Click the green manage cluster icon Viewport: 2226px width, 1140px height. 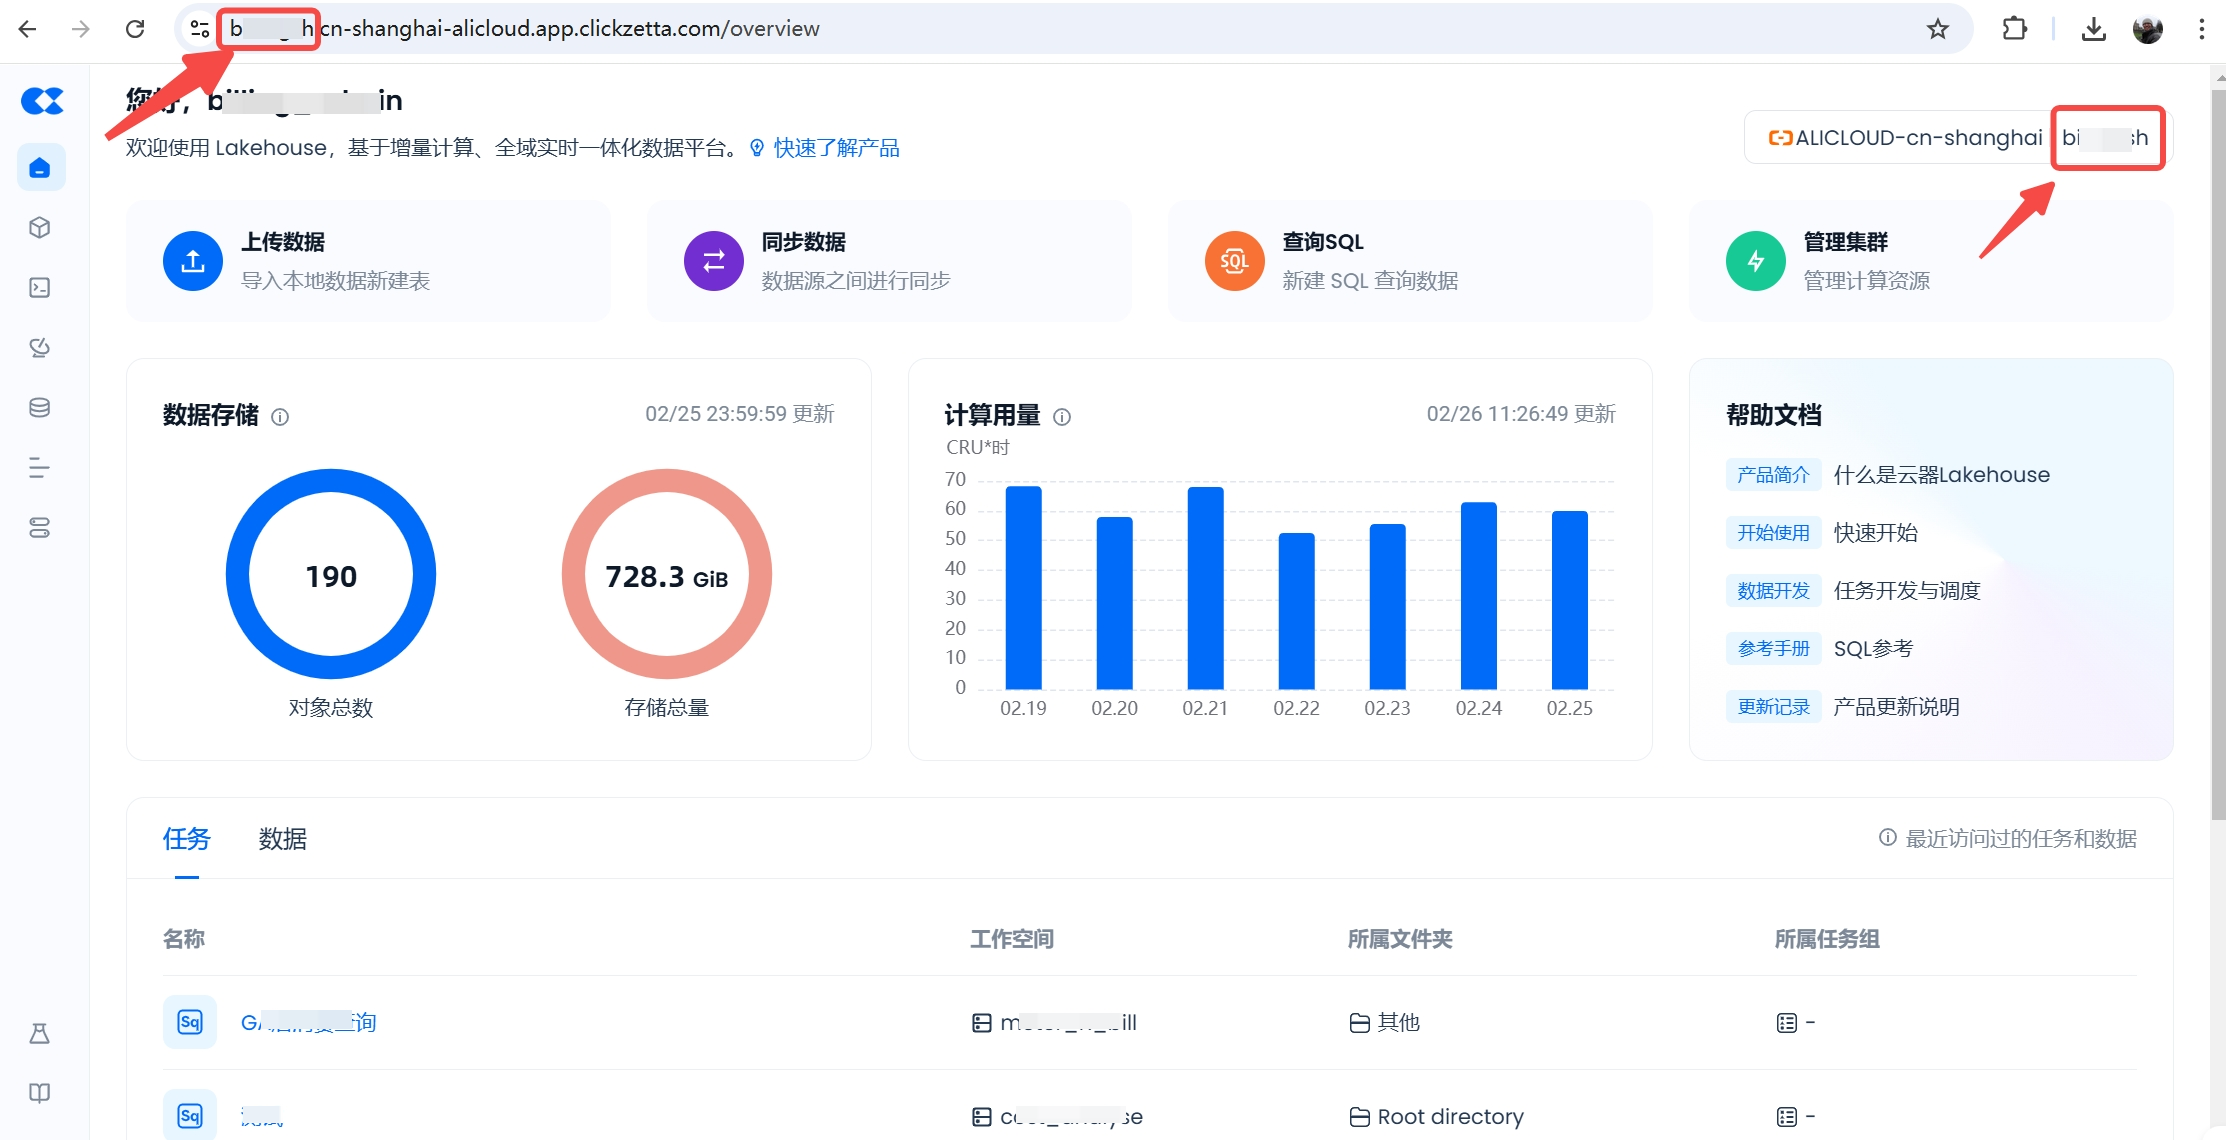[1755, 261]
